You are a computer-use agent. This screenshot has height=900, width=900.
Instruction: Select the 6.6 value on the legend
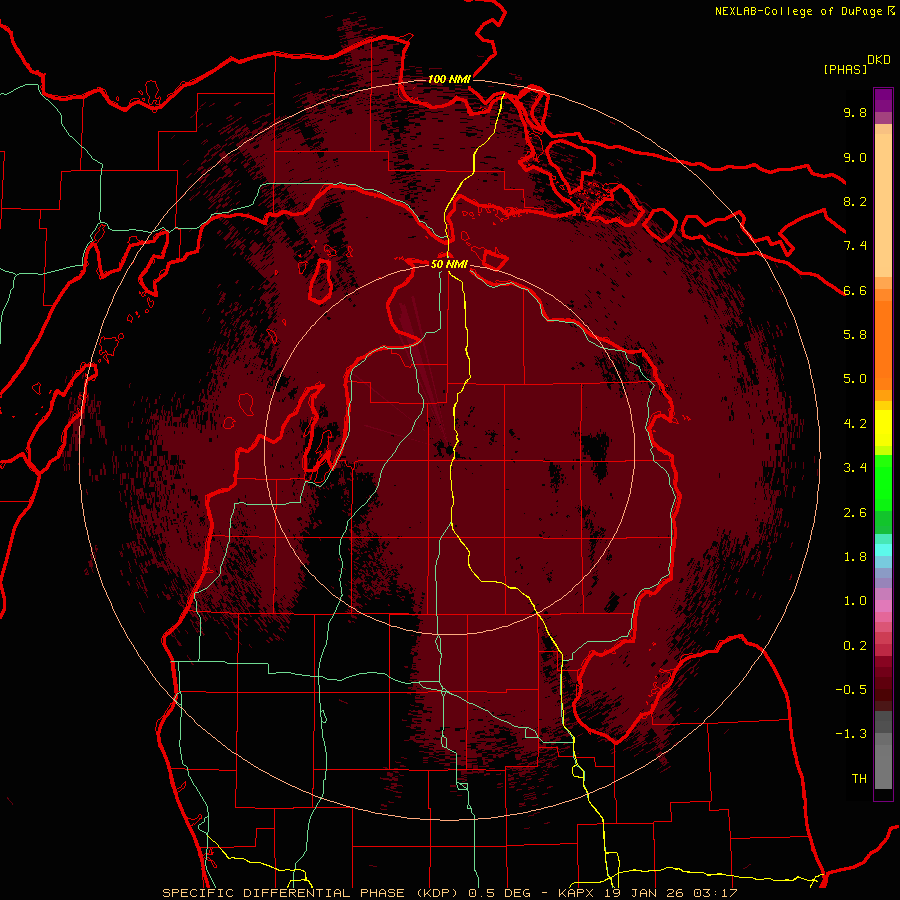pyautogui.click(x=855, y=290)
